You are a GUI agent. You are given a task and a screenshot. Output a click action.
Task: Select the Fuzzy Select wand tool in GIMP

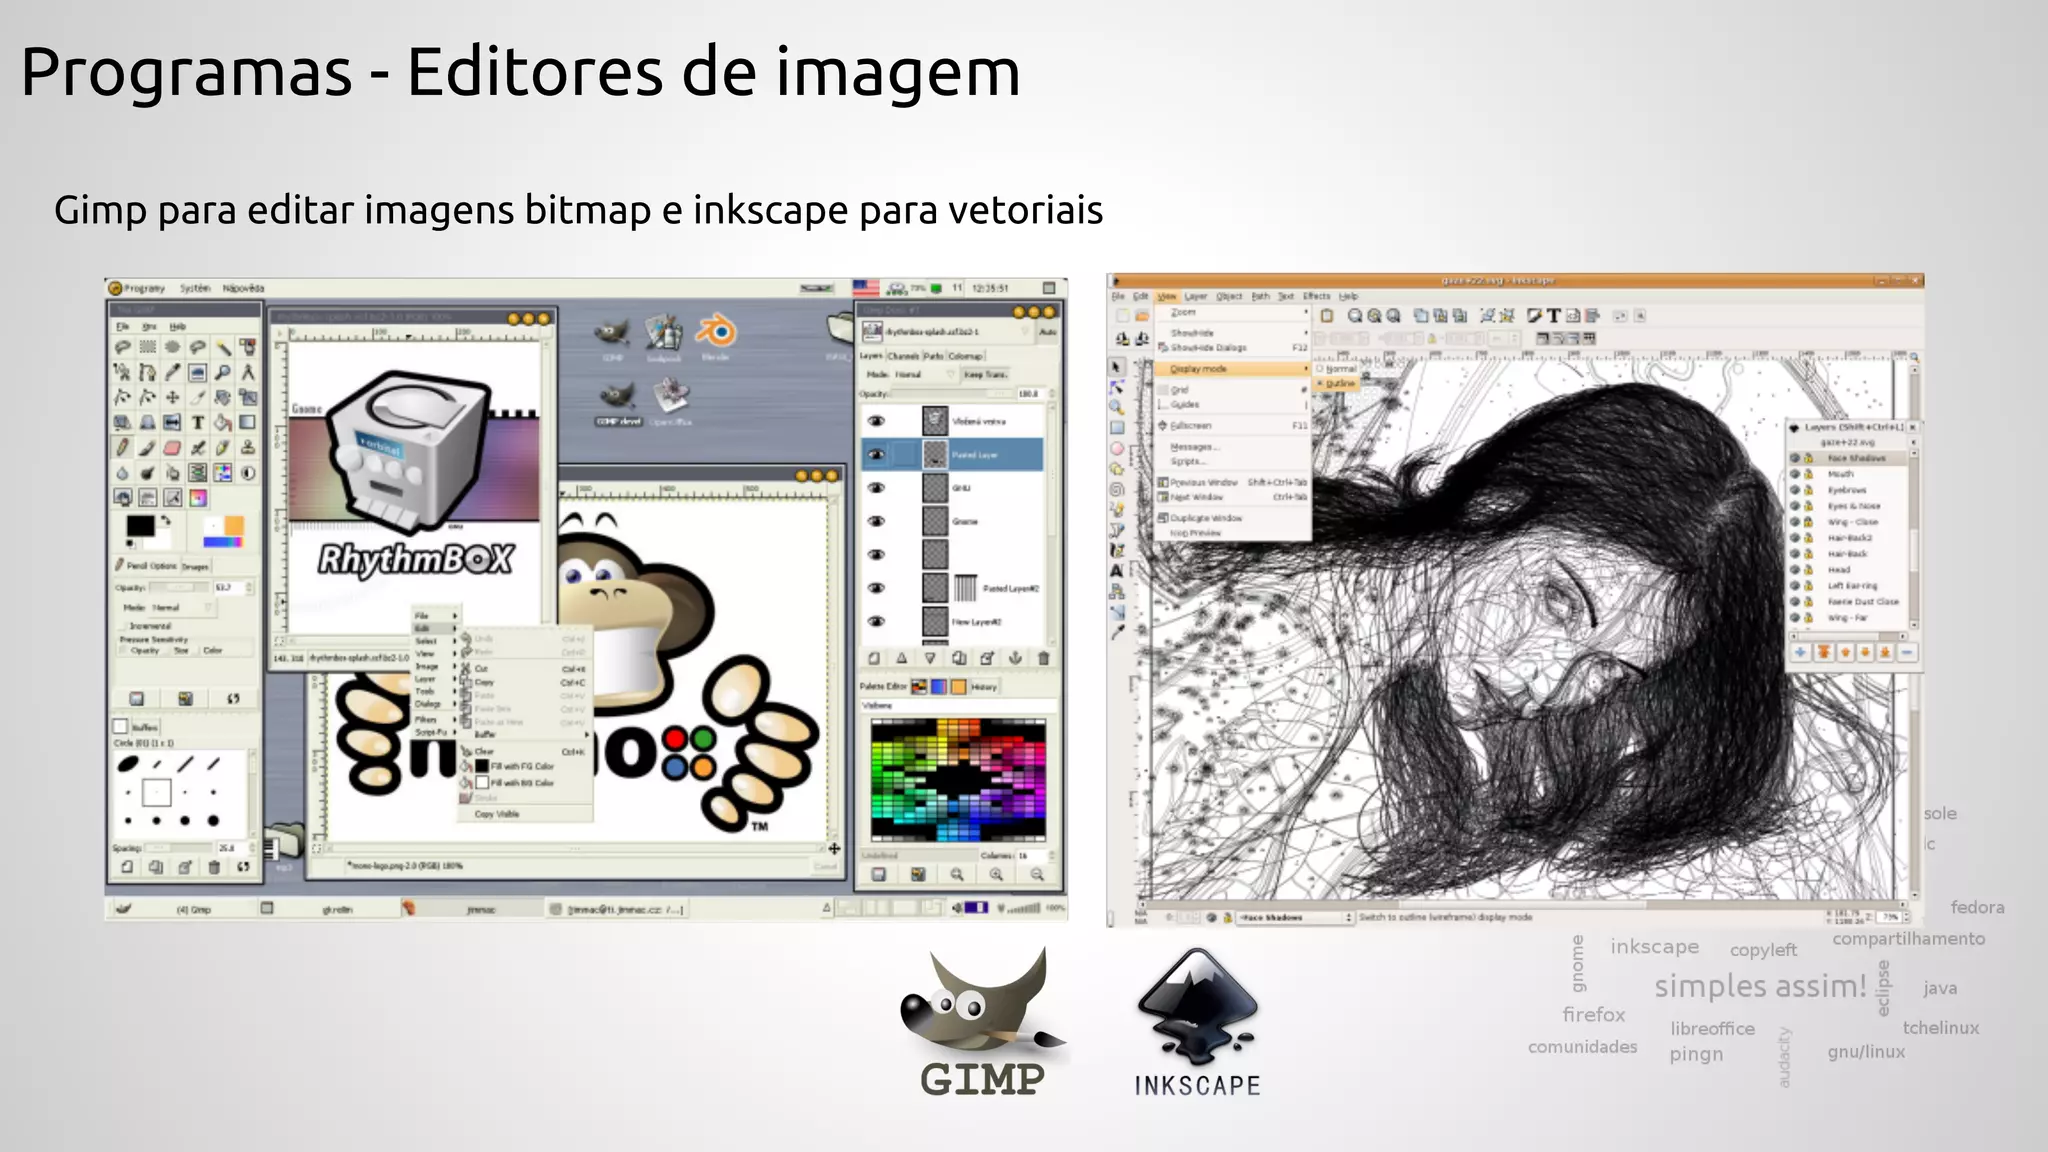pyautogui.click(x=222, y=347)
